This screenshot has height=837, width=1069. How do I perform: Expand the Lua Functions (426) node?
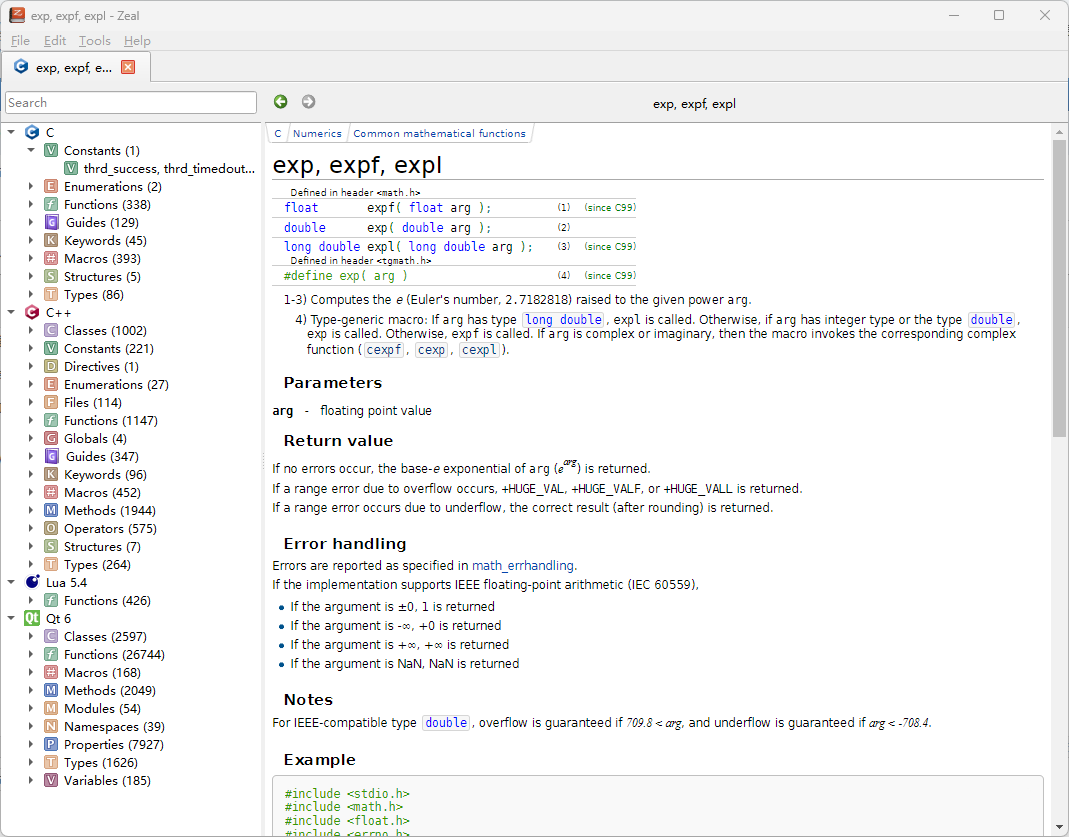point(31,600)
